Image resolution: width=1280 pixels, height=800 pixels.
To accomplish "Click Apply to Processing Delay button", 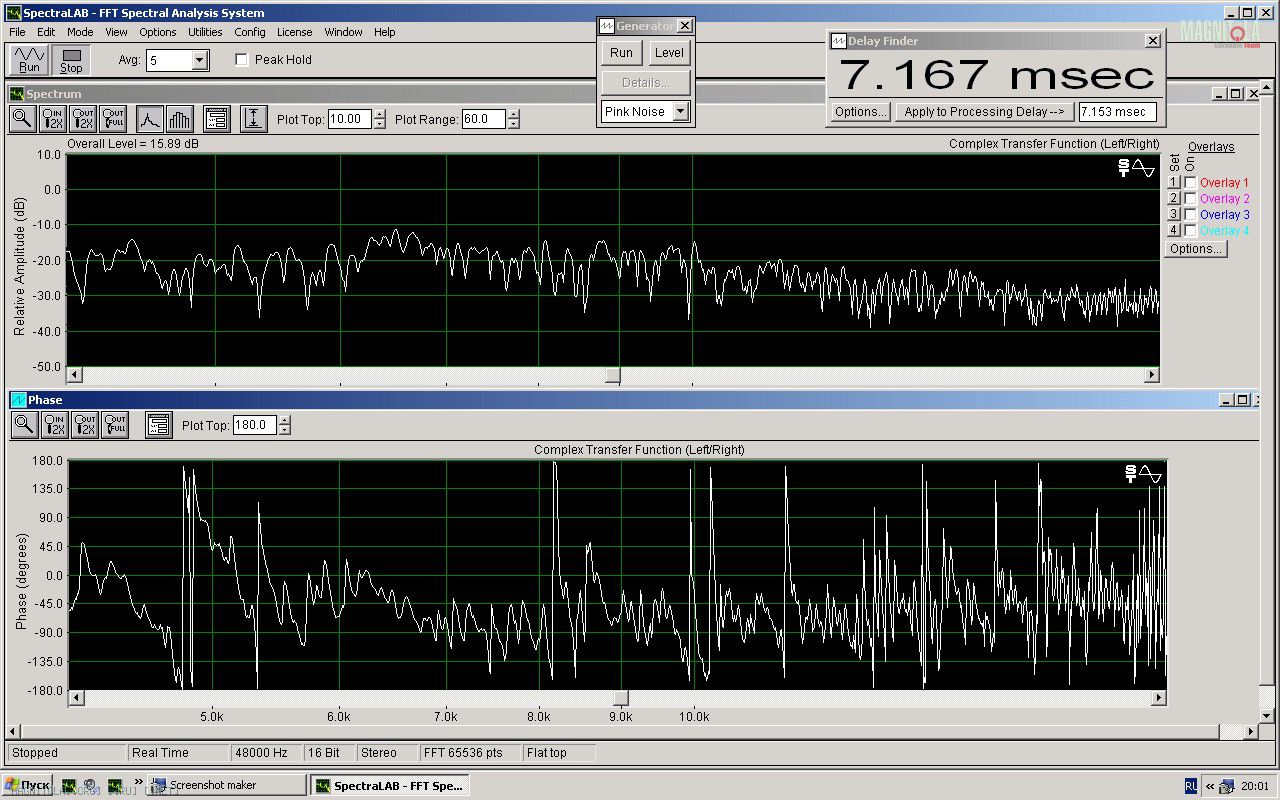I will (x=984, y=112).
